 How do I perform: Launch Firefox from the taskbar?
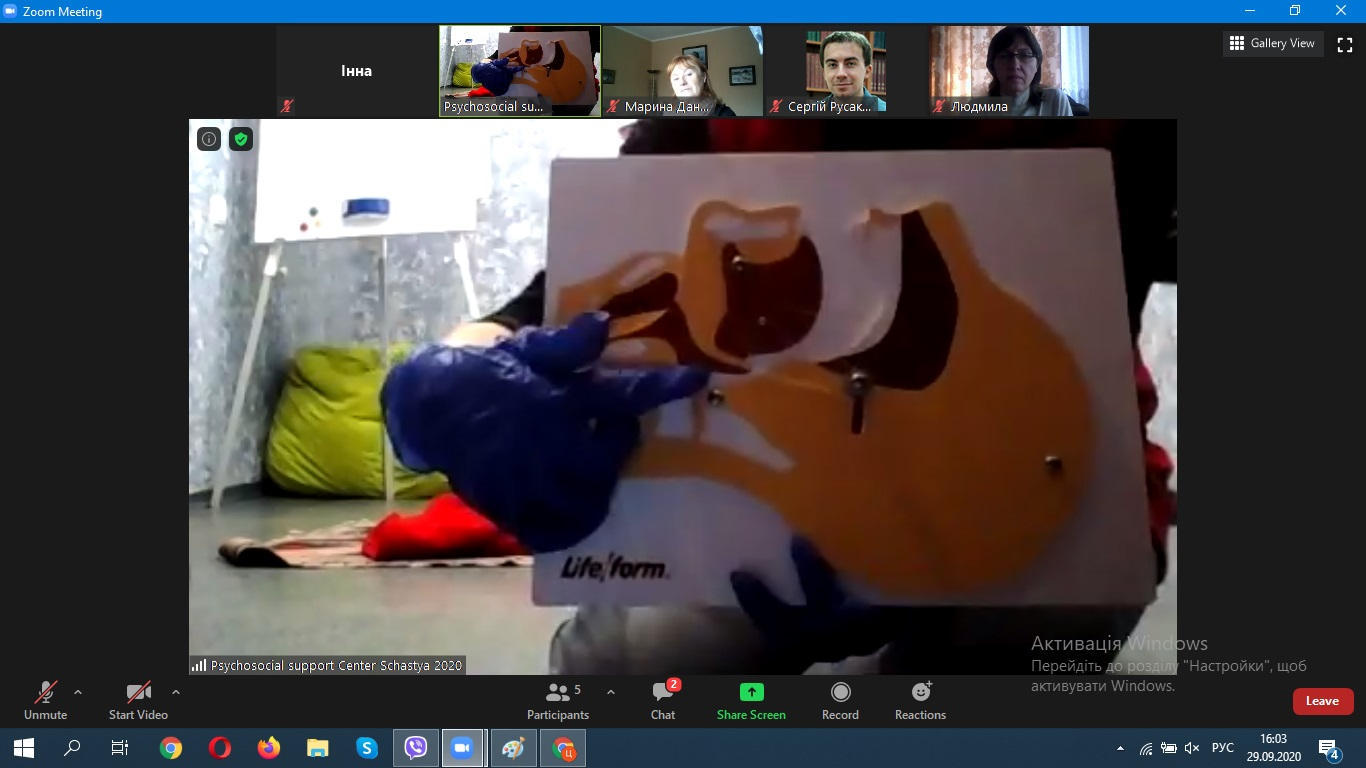pos(269,748)
